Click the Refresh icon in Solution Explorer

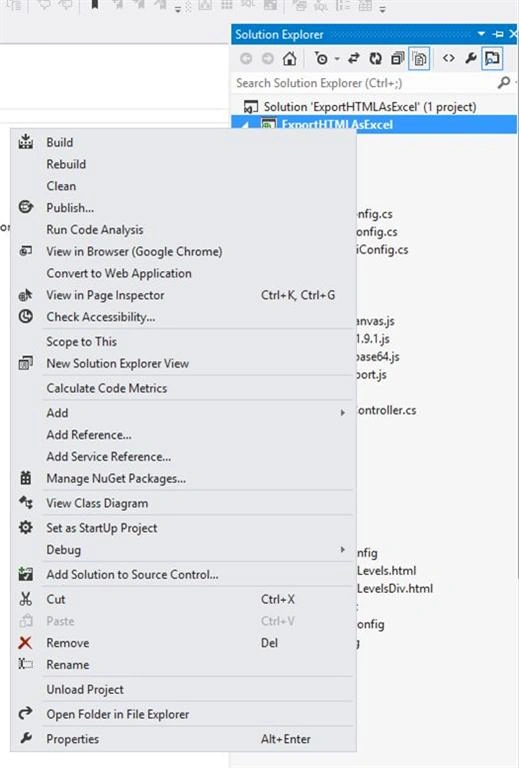click(x=375, y=59)
